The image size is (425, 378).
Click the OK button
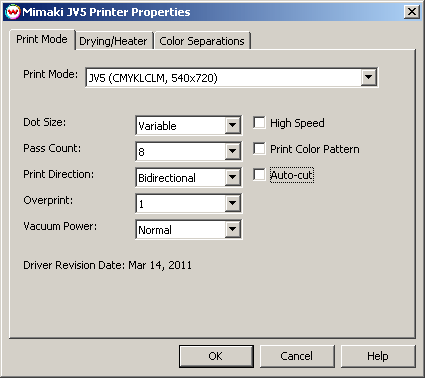click(216, 356)
